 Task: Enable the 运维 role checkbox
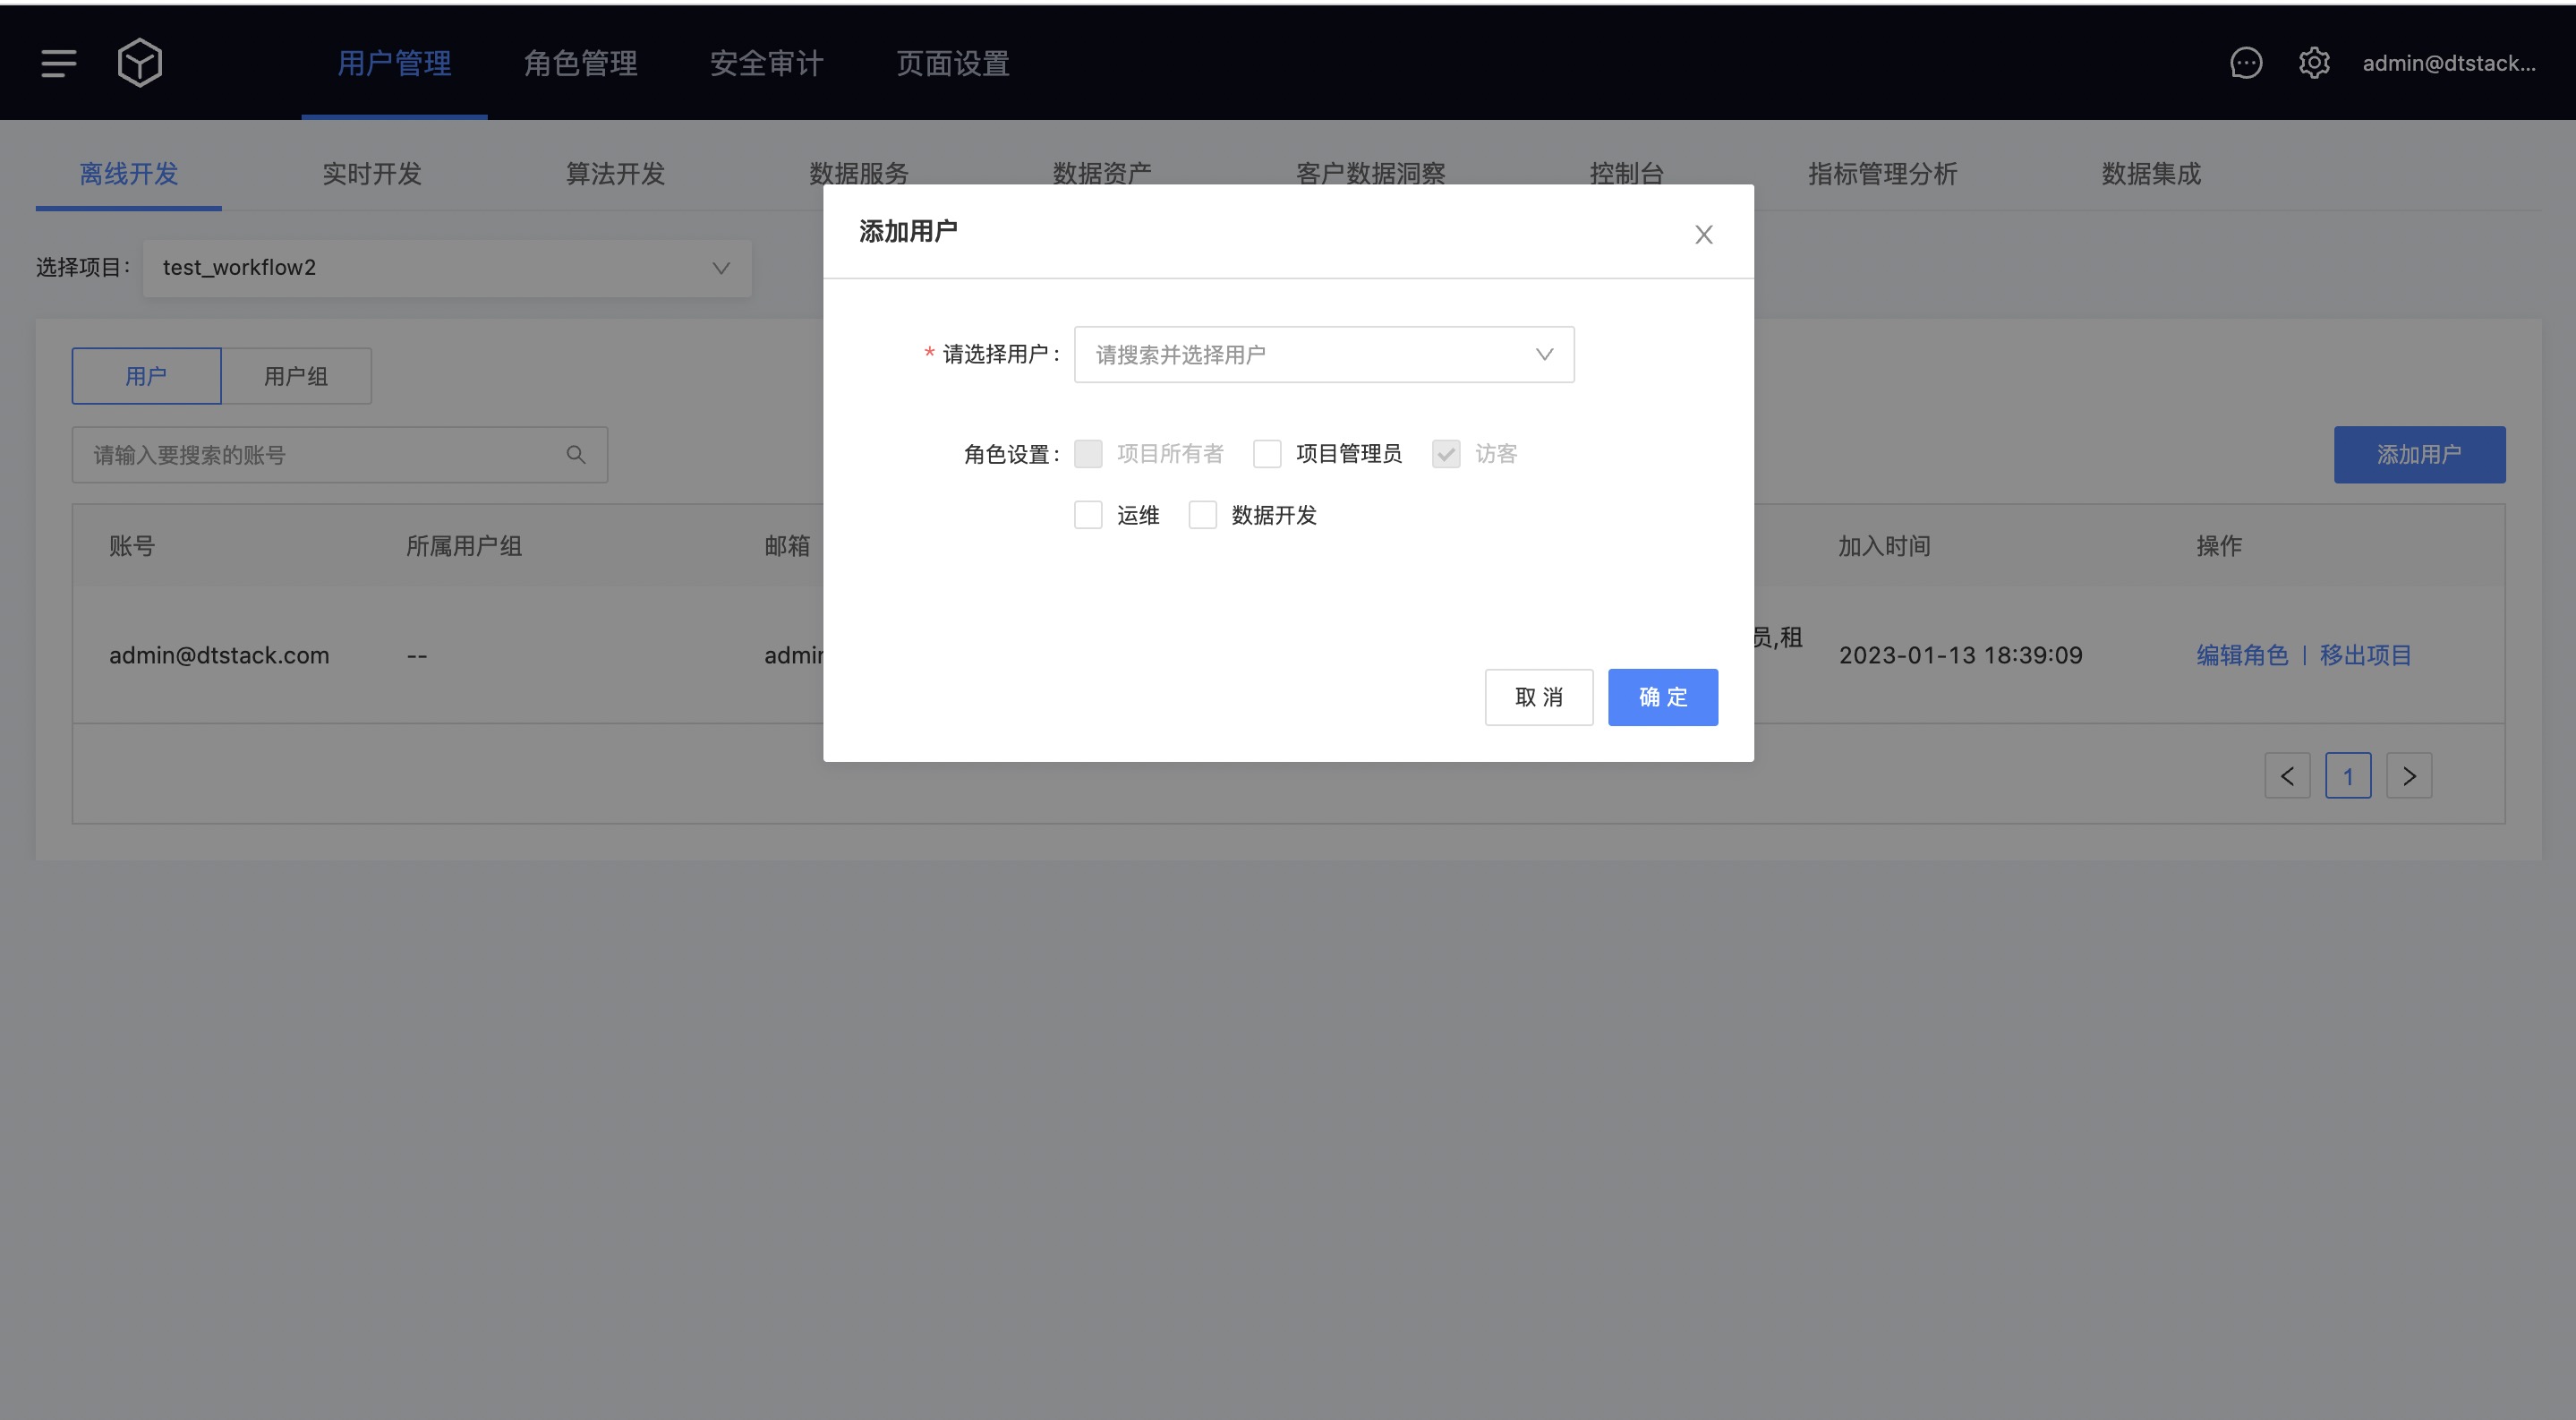pos(1088,515)
